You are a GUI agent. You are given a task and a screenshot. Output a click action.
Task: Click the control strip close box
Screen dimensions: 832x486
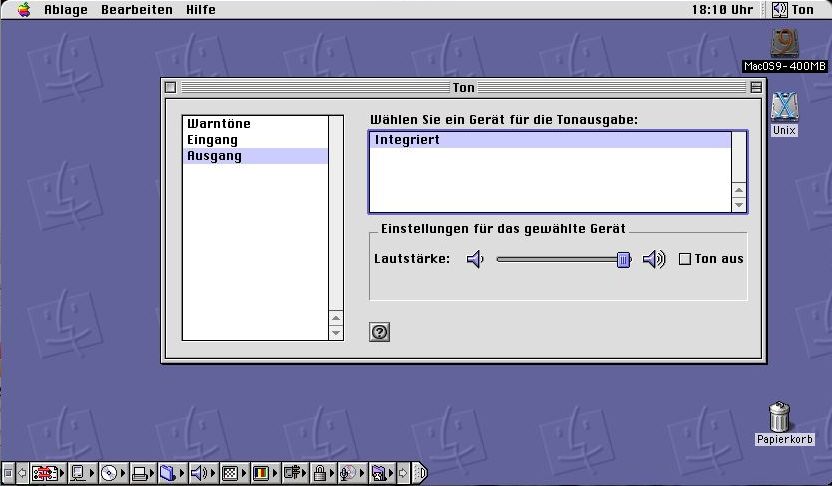click(x=8, y=473)
